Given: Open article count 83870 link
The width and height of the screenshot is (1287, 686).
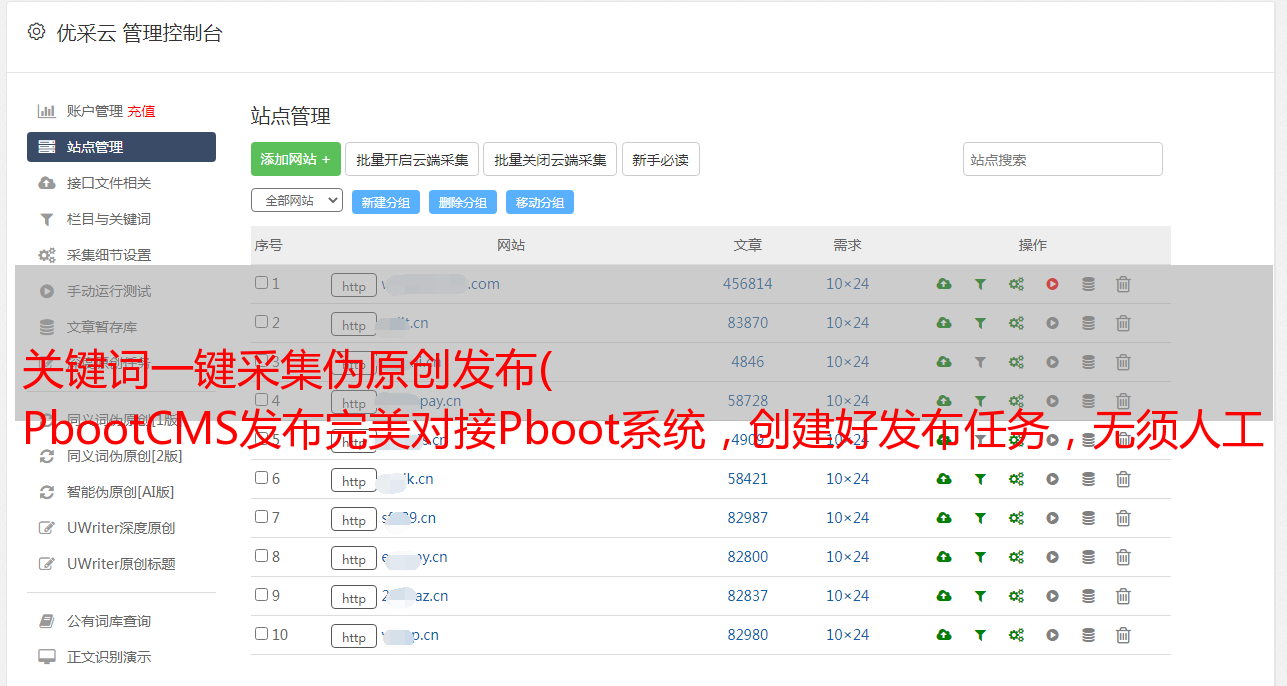Looking at the screenshot, I should coord(748,323).
